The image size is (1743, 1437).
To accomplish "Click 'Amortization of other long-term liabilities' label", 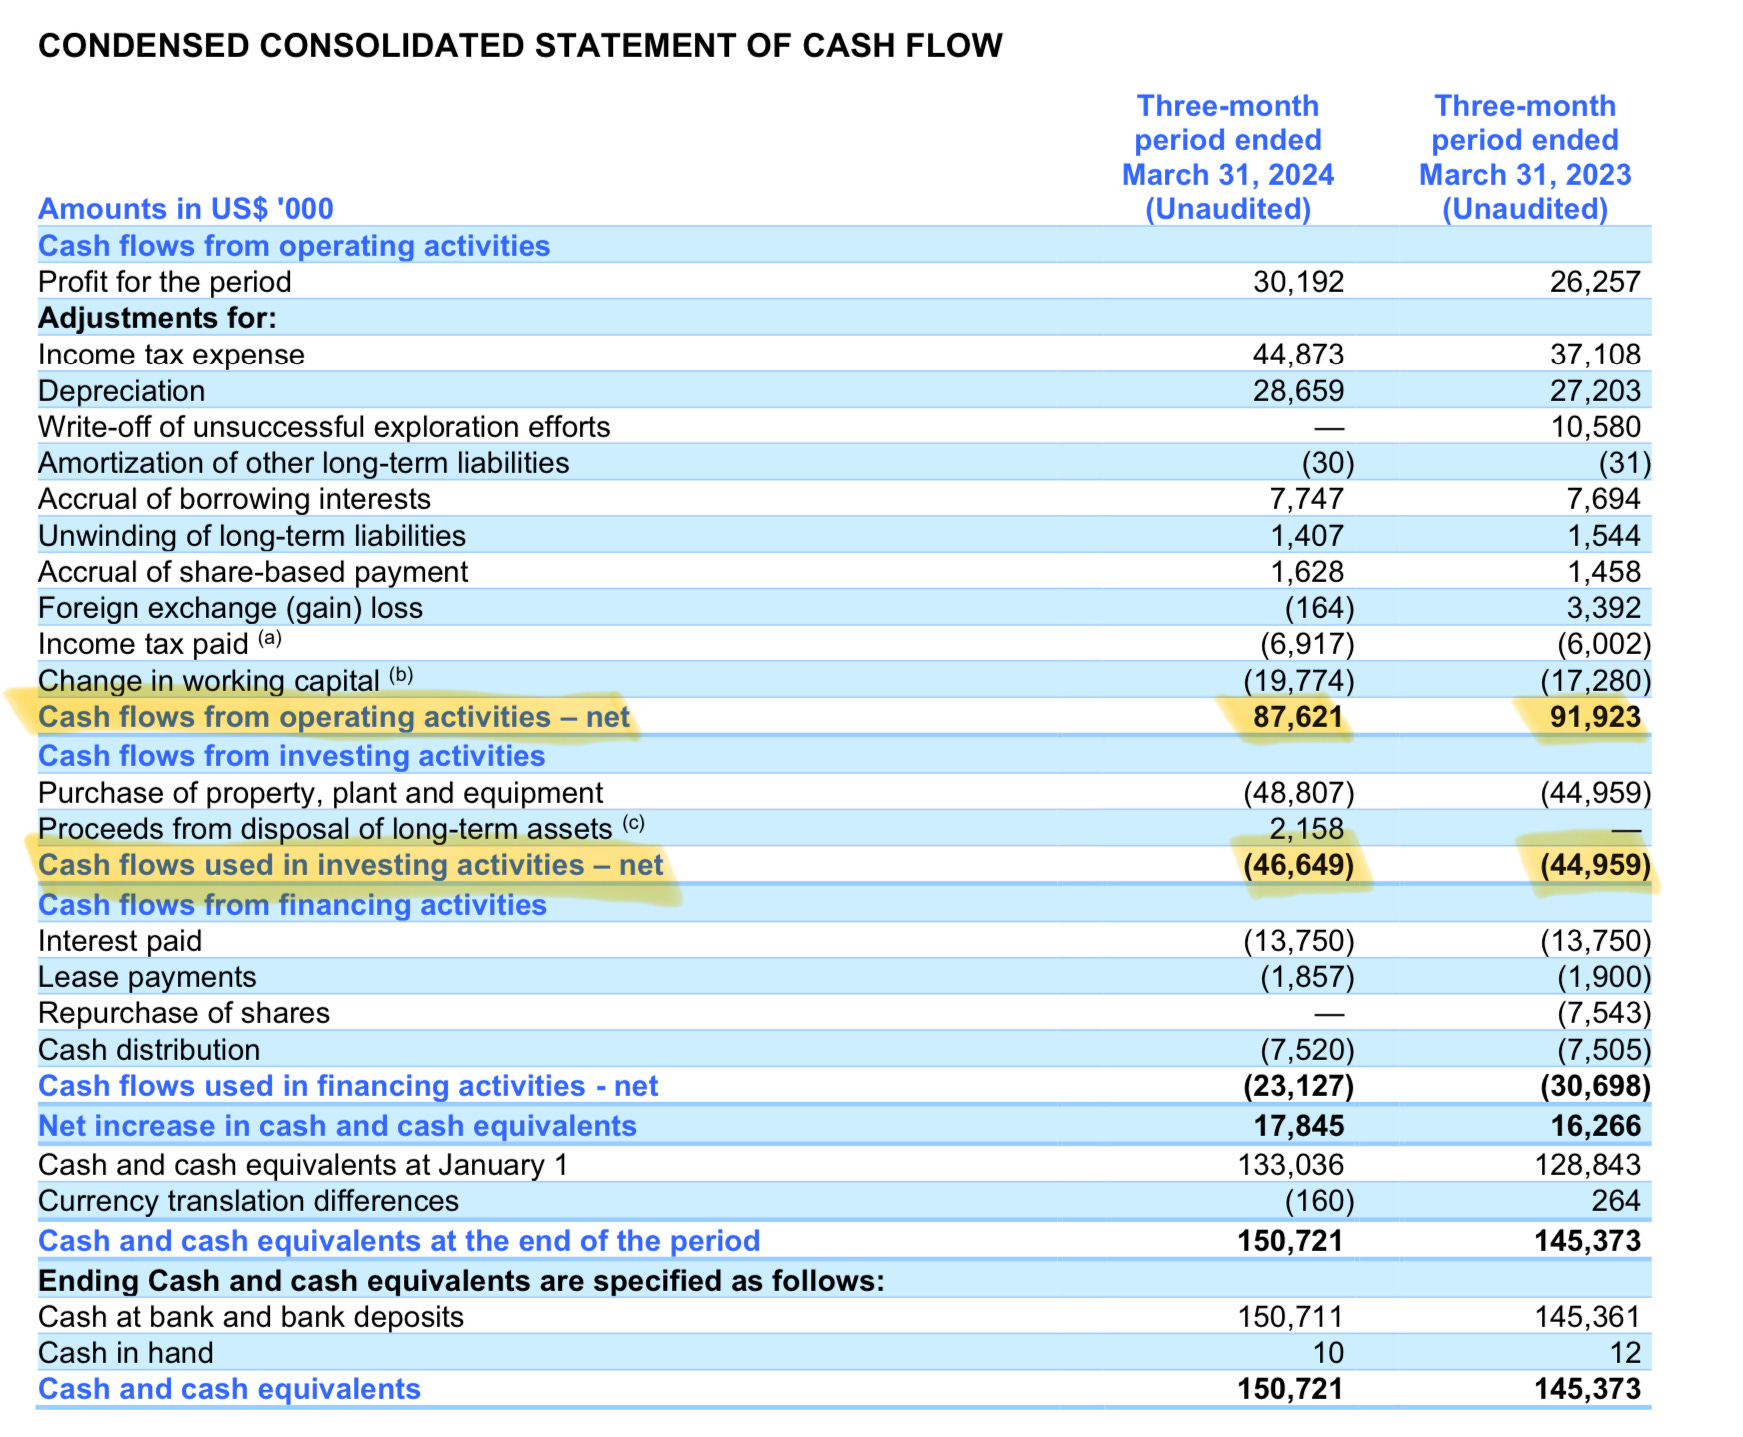I will pyautogui.click(x=303, y=463).
